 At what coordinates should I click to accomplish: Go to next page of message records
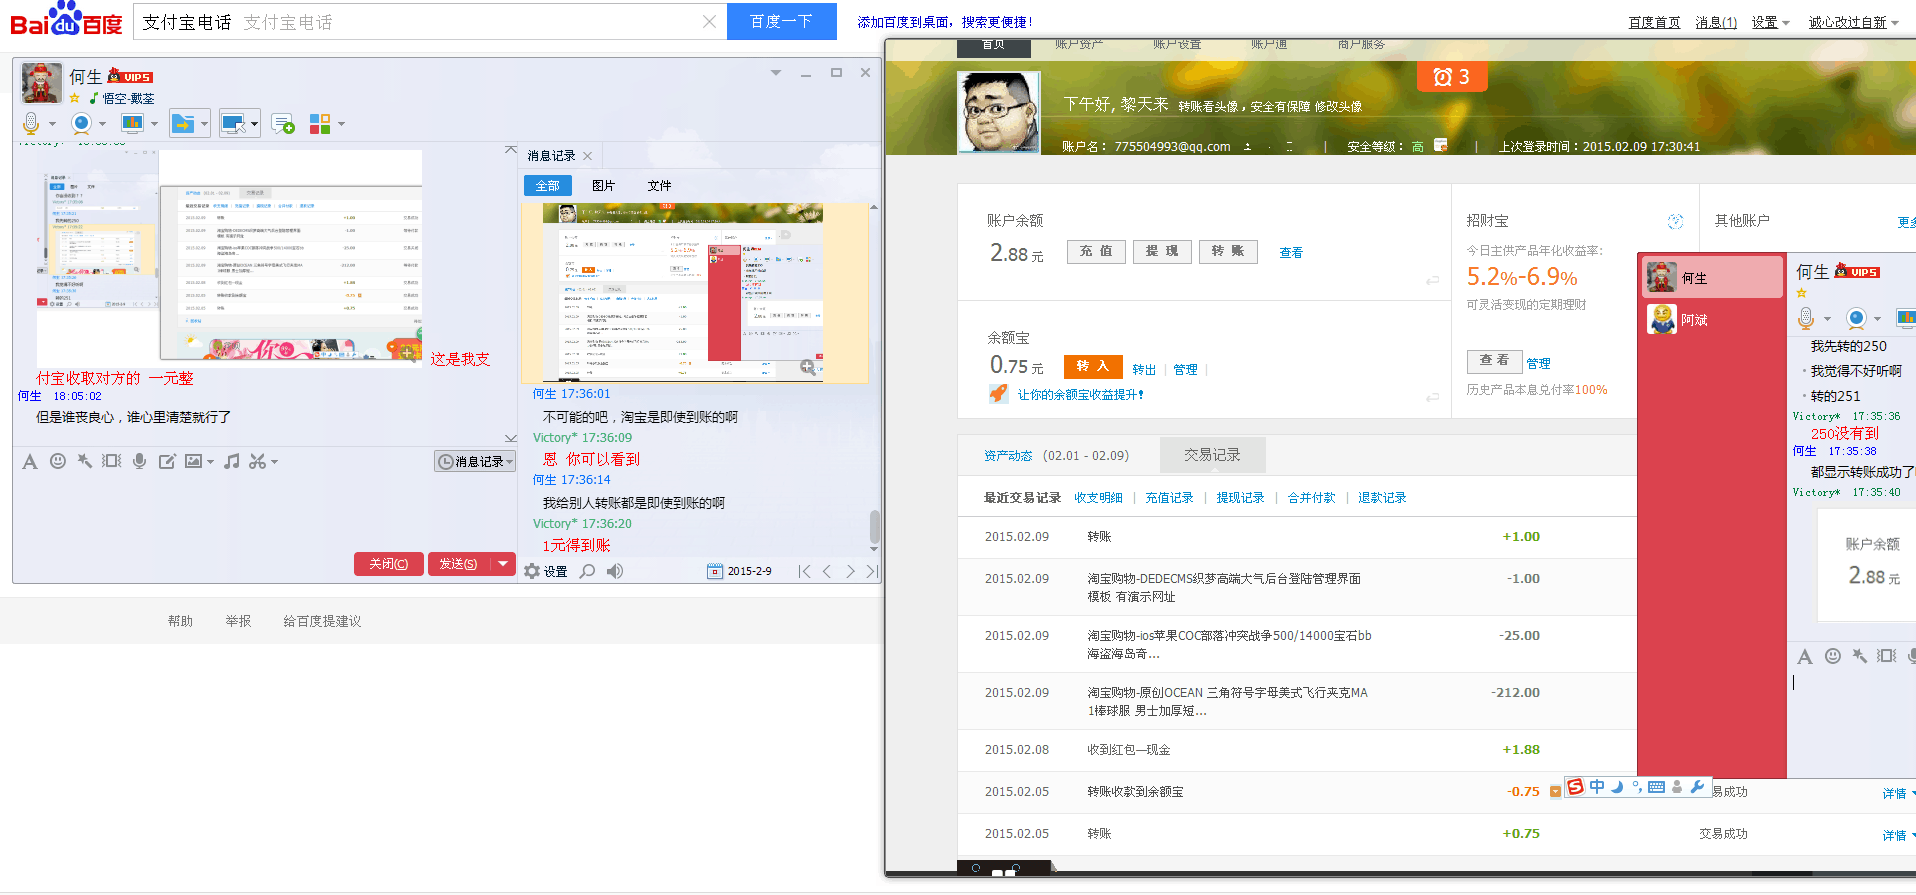[850, 571]
